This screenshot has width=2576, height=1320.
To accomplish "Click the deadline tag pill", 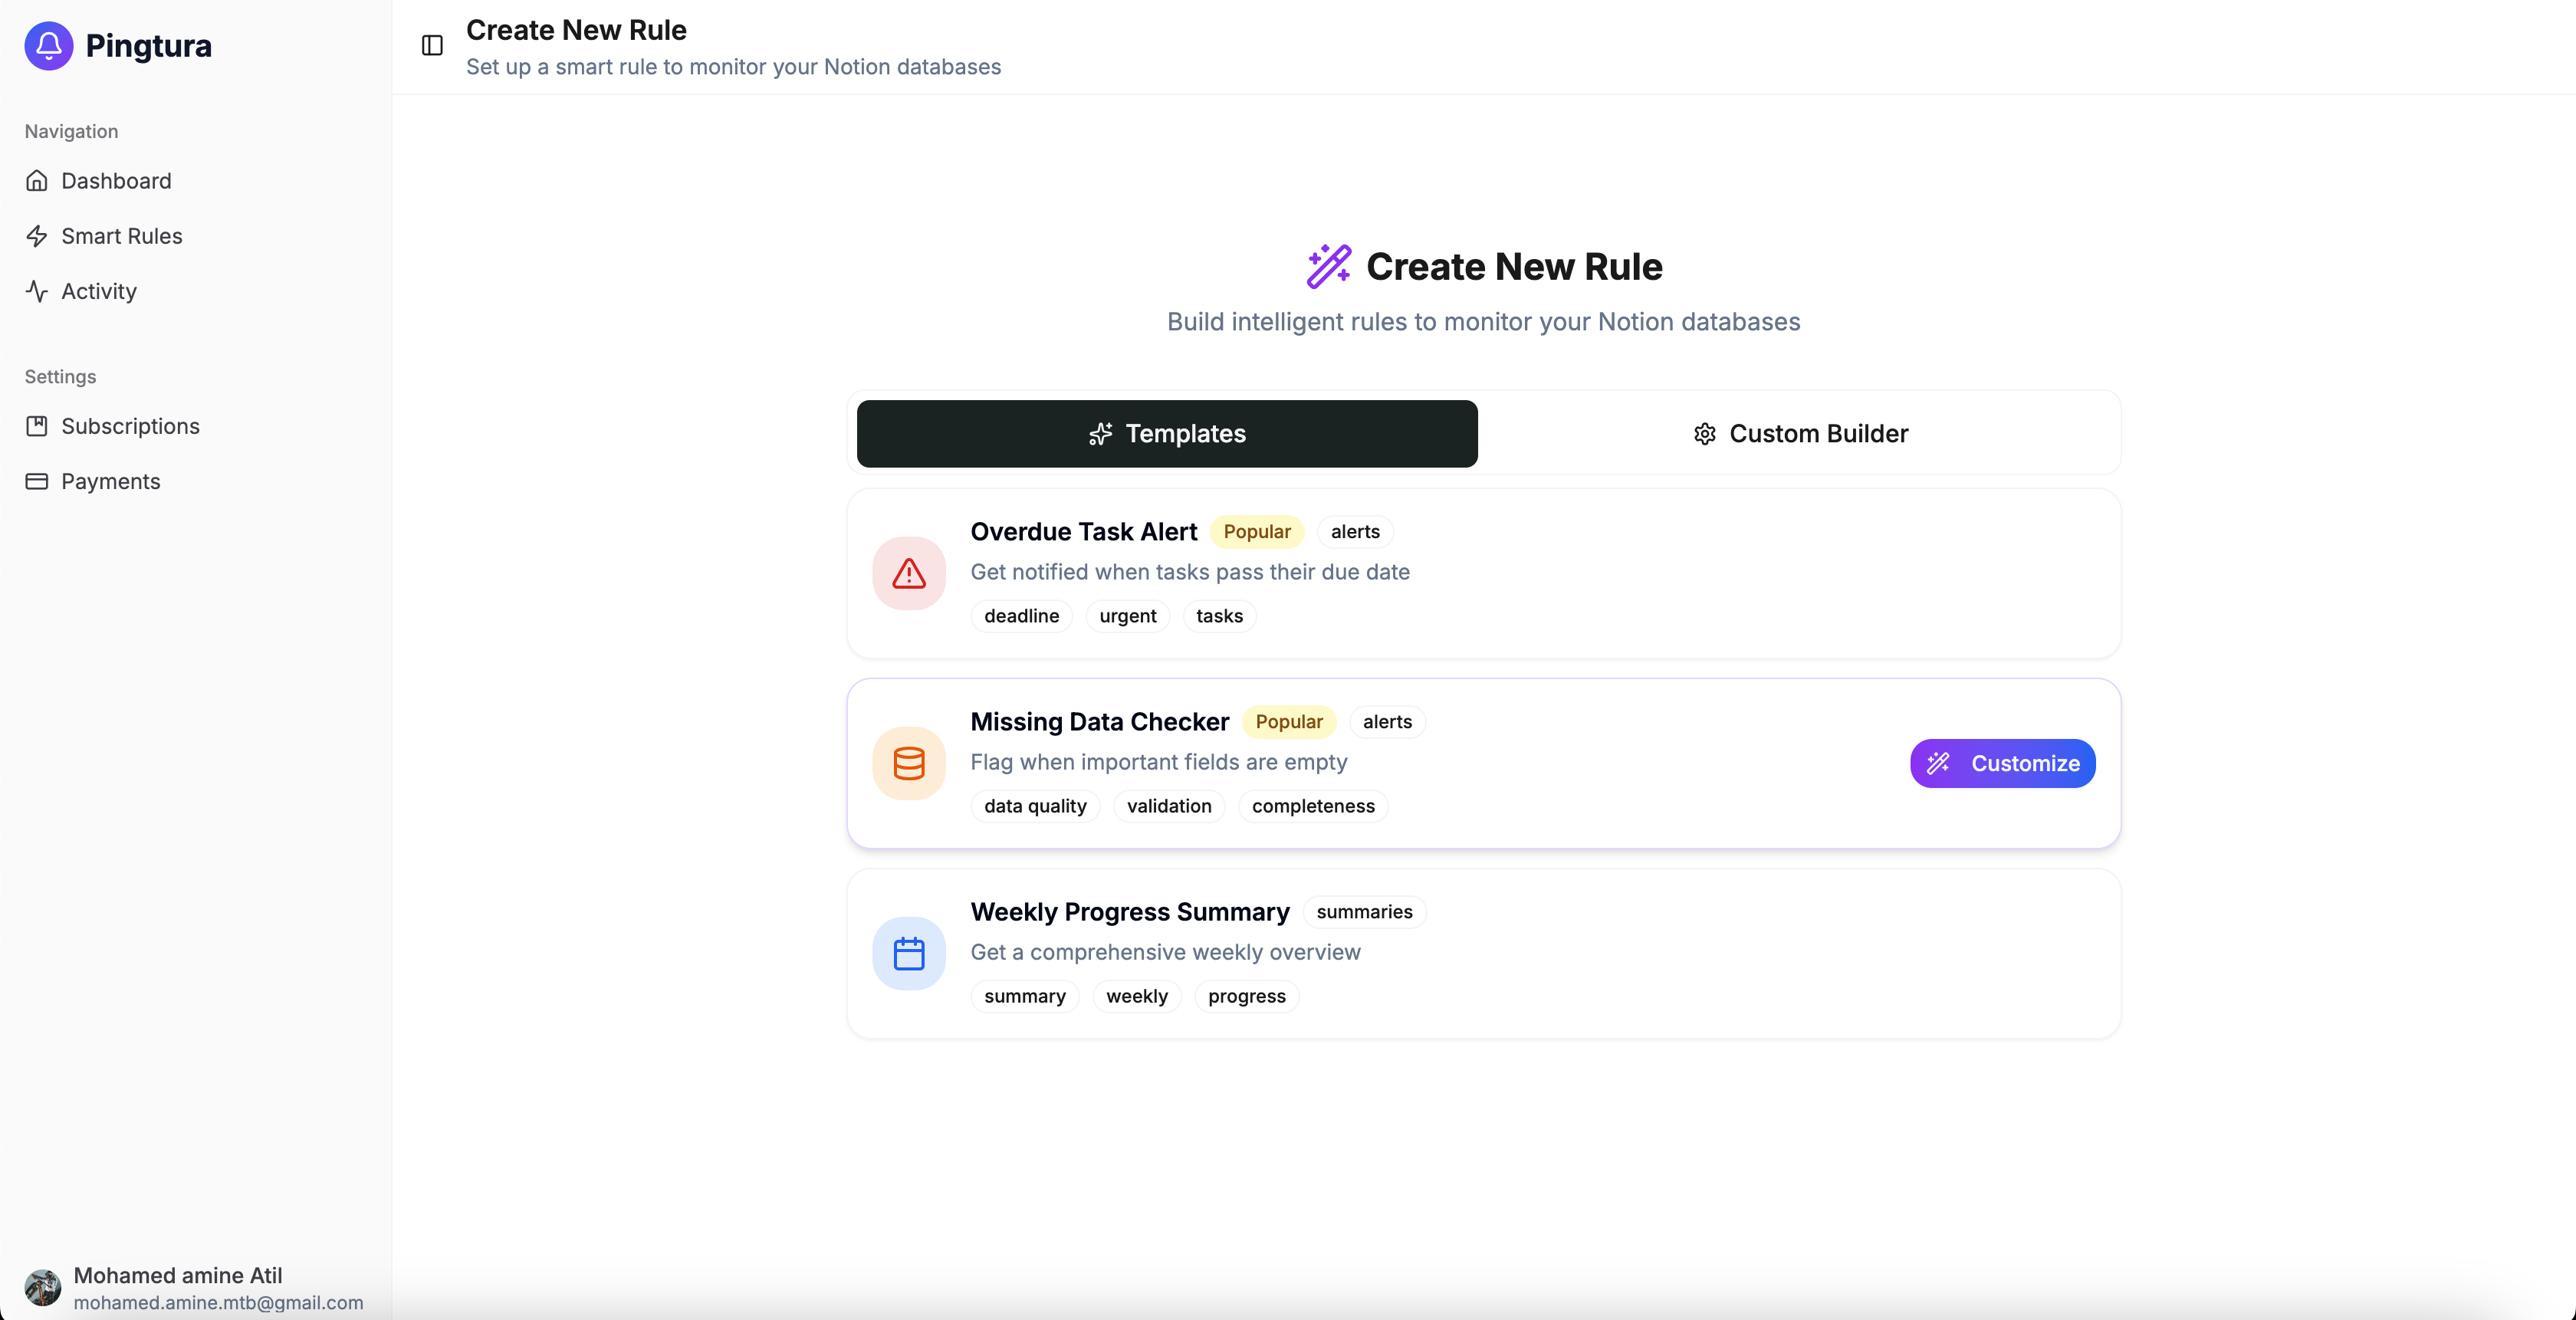I will [x=1020, y=616].
